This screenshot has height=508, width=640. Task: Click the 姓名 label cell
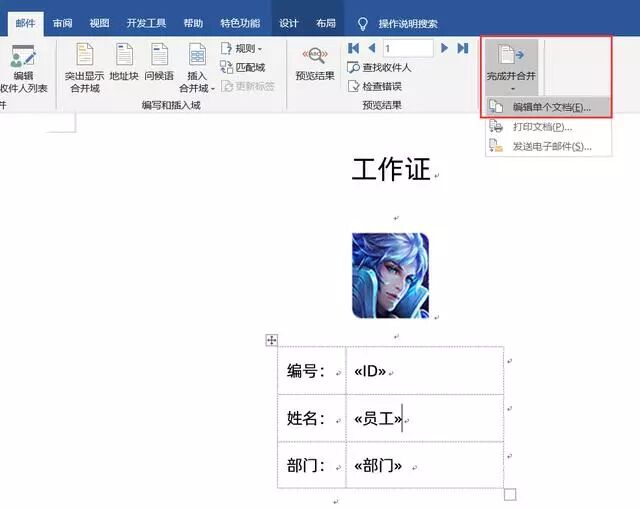[311, 418]
